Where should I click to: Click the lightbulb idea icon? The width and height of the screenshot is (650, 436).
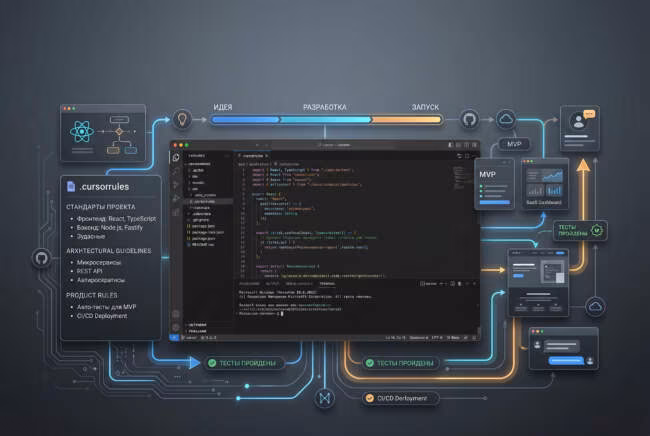[x=182, y=119]
